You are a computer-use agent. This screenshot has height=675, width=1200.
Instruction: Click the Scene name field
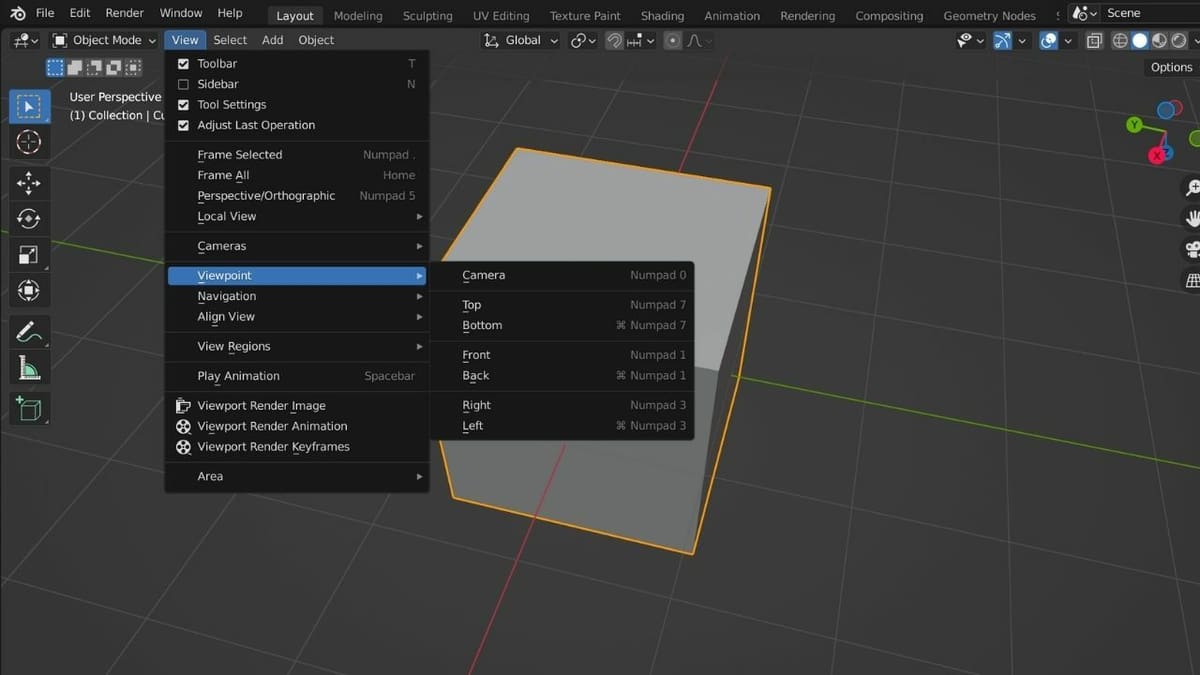[x=1151, y=13]
